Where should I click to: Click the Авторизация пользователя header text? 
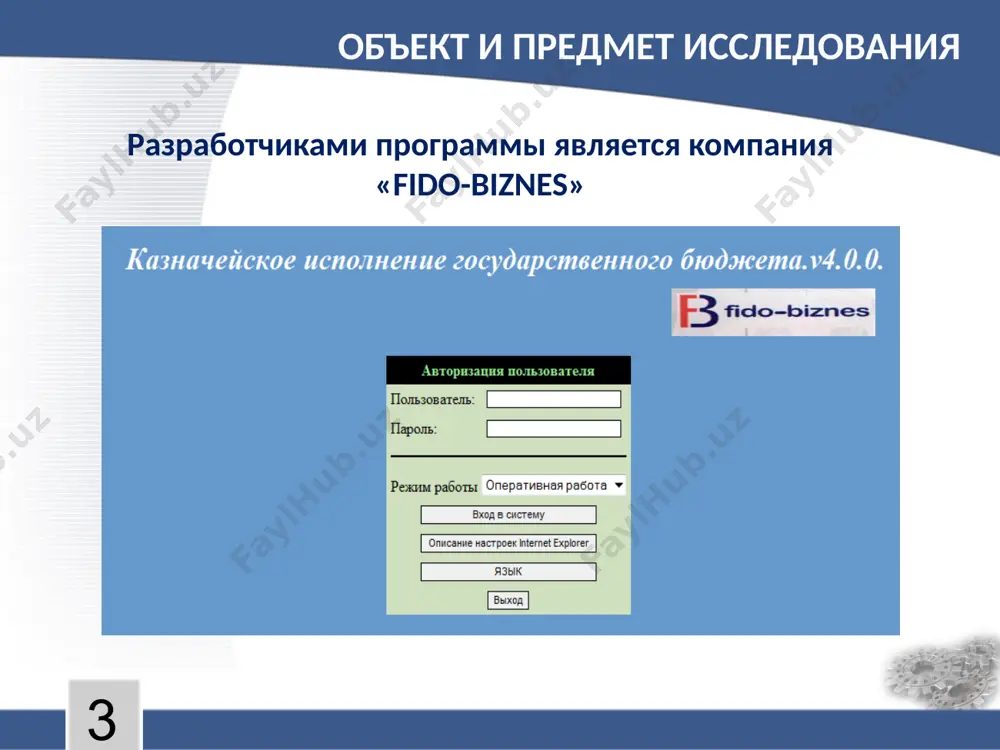pyautogui.click(x=508, y=371)
